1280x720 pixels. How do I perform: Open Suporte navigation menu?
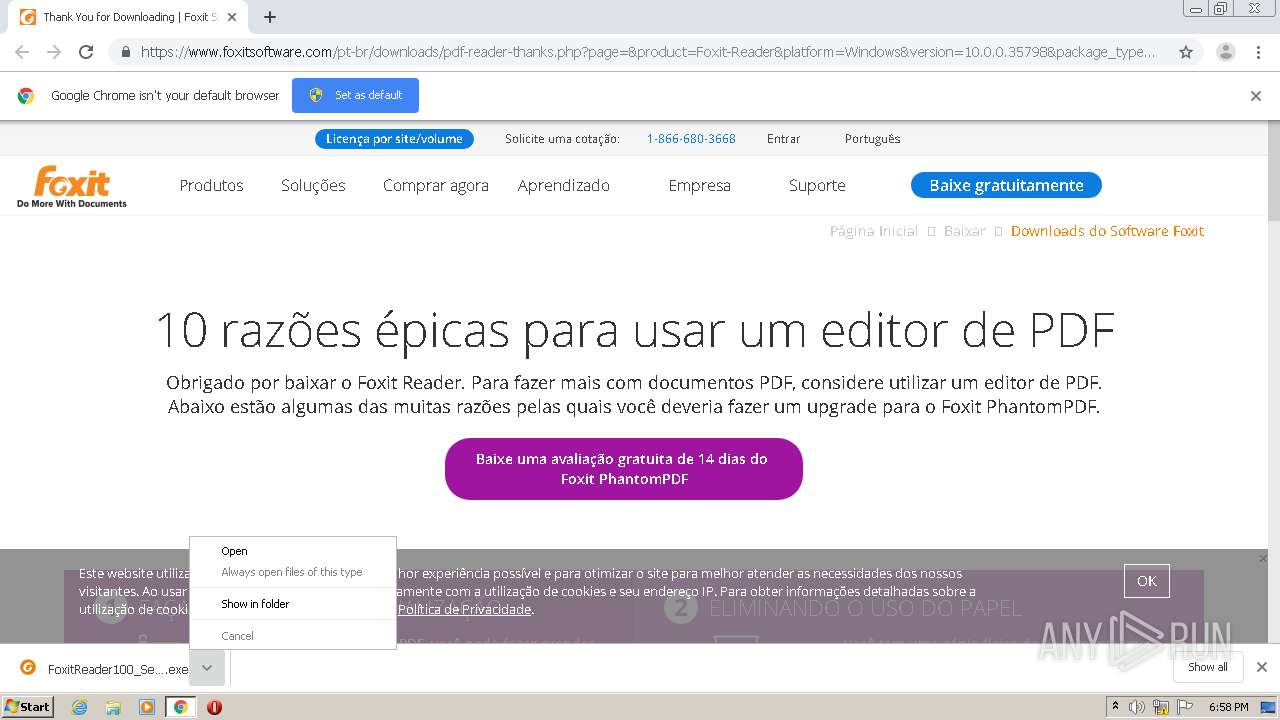(x=817, y=185)
